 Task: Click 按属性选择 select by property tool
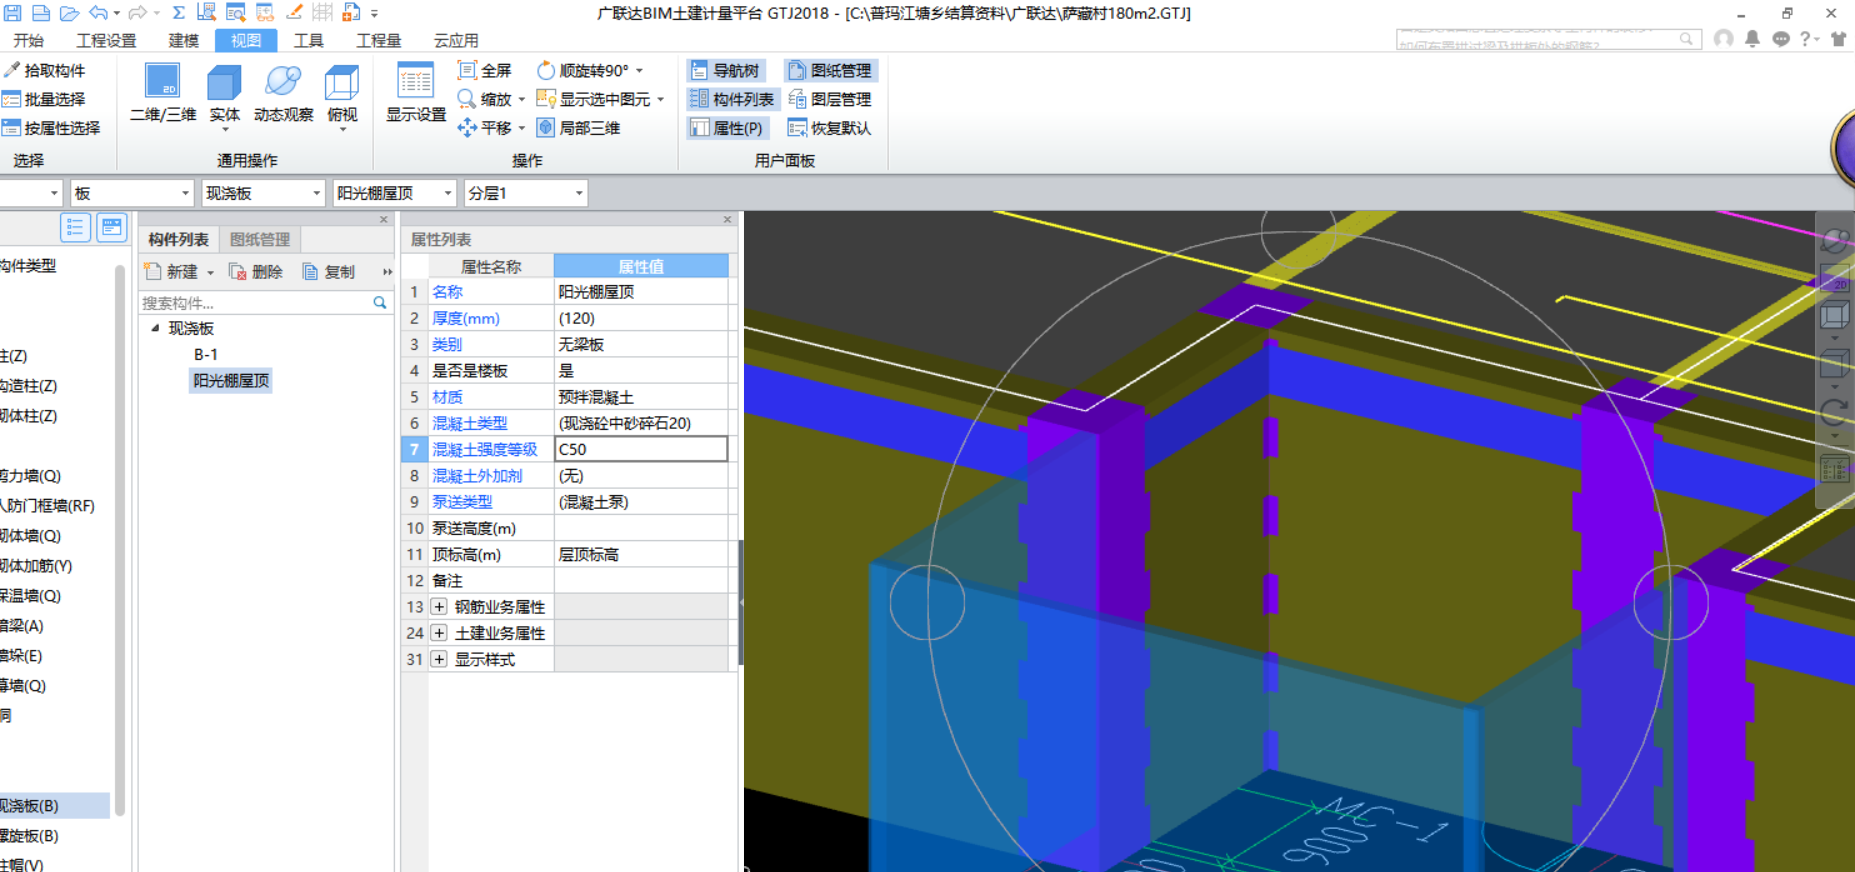52,128
